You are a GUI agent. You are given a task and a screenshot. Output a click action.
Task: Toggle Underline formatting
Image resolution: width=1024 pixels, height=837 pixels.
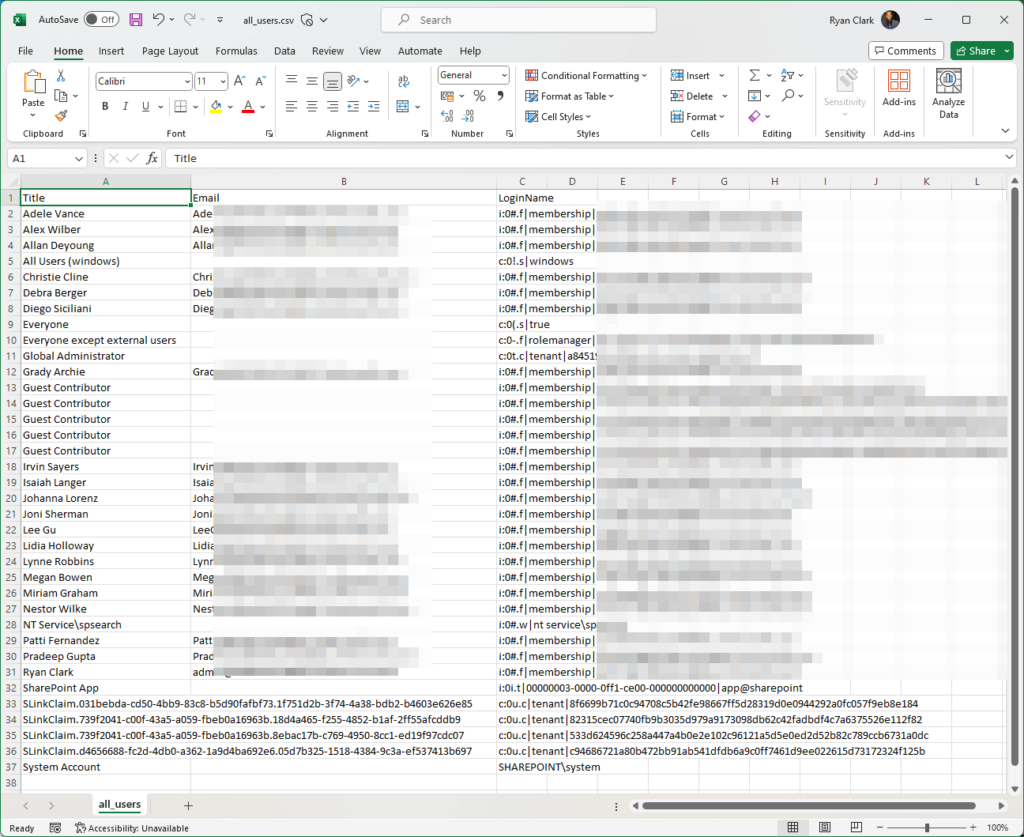(x=146, y=106)
